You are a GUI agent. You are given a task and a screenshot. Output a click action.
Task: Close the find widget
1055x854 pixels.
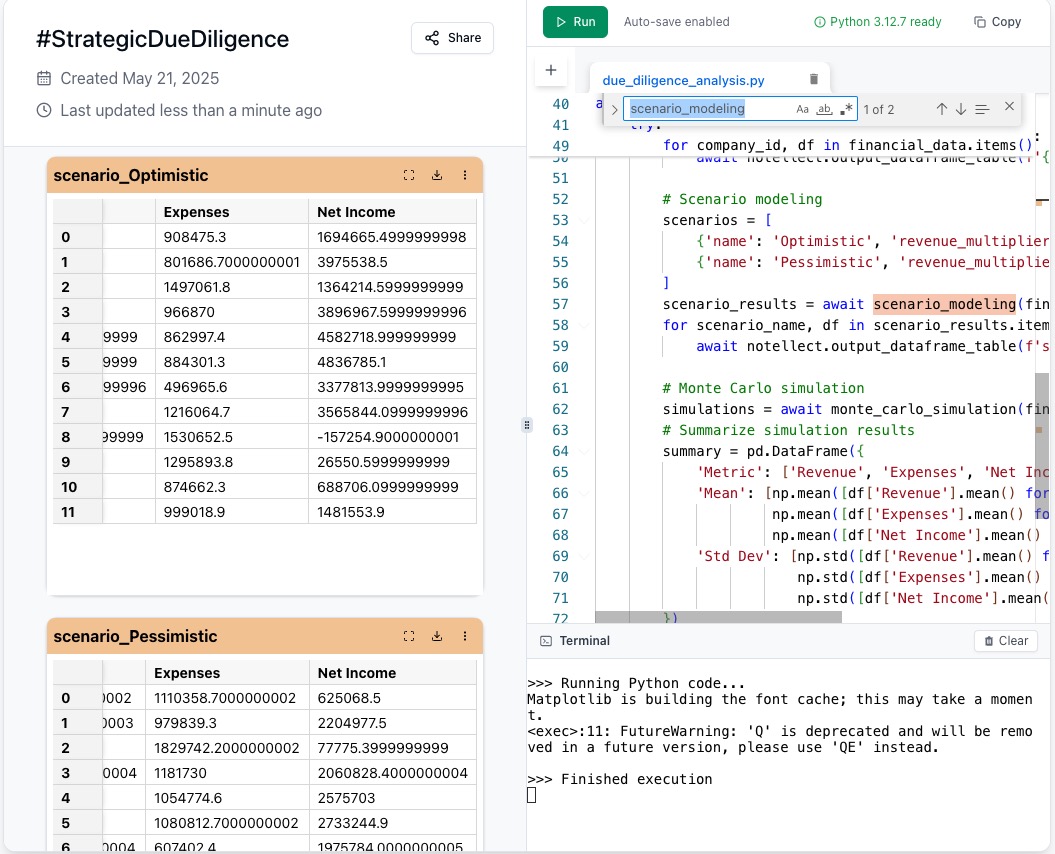(x=1009, y=106)
